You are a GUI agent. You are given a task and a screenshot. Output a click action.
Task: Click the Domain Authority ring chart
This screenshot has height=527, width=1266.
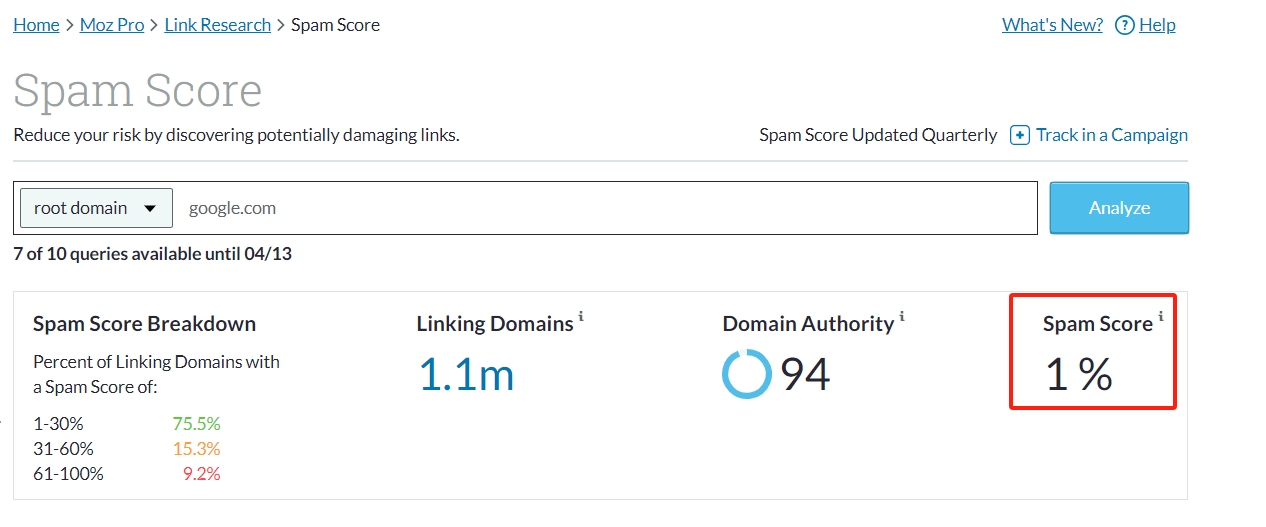pyautogui.click(x=746, y=374)
